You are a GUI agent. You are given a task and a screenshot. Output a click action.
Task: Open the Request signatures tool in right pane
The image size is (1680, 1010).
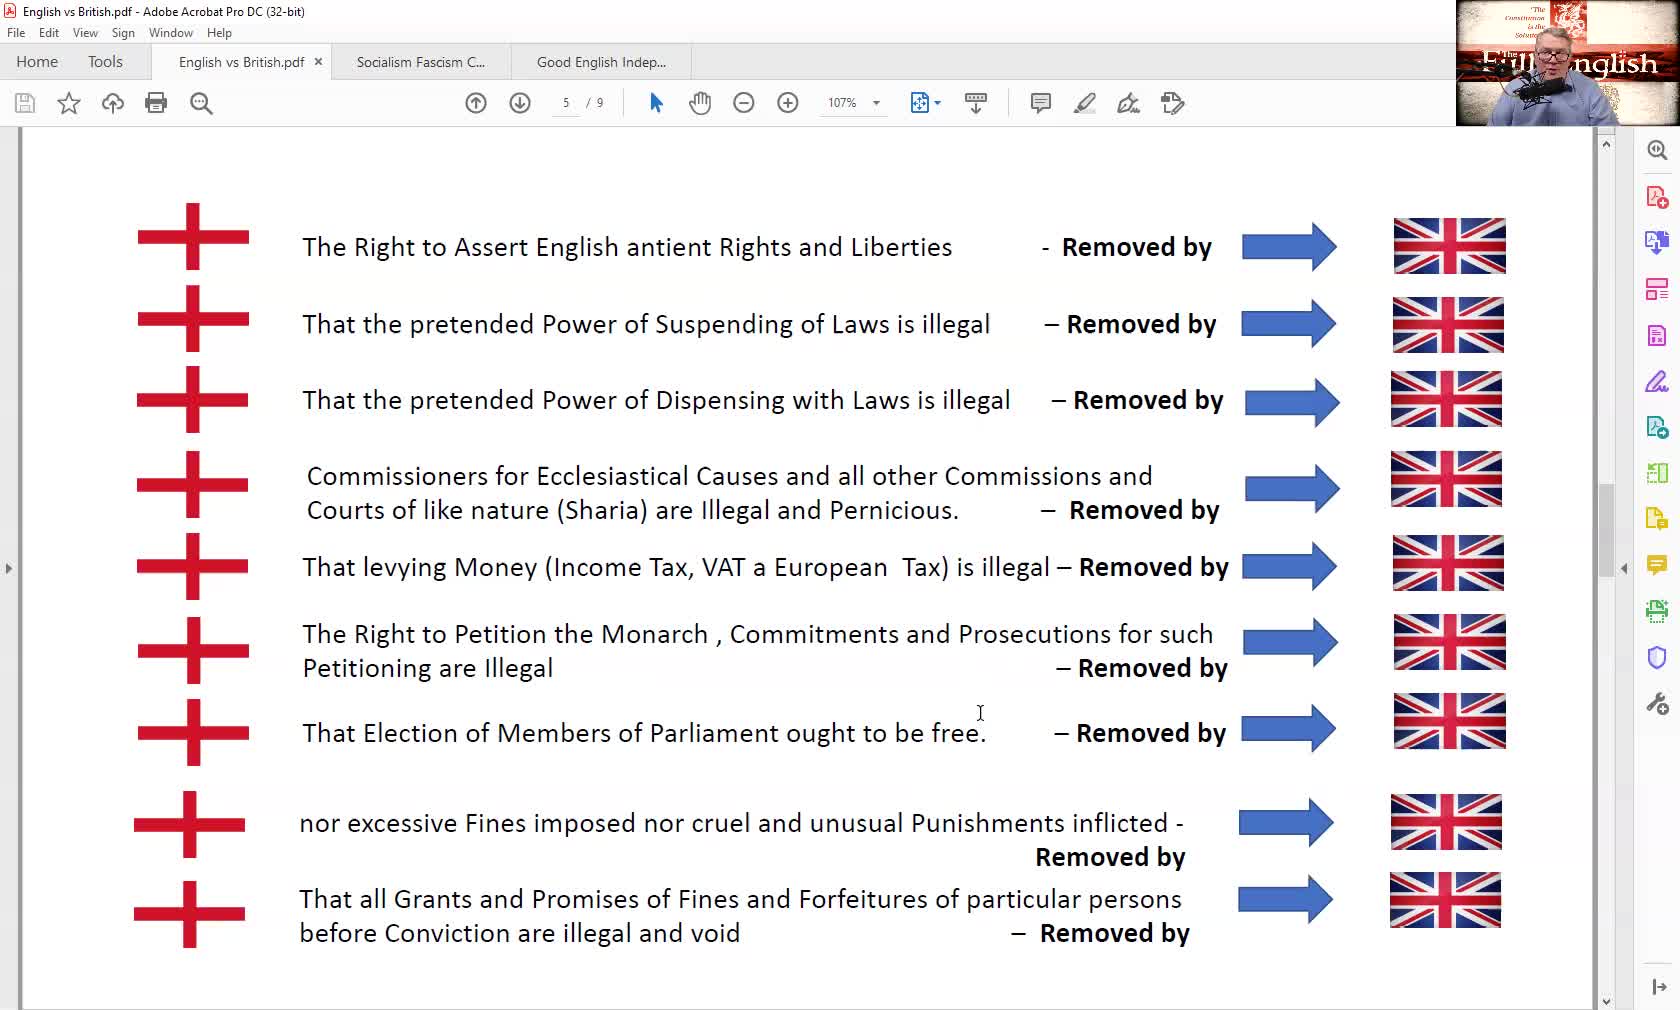pos(1657,427)
